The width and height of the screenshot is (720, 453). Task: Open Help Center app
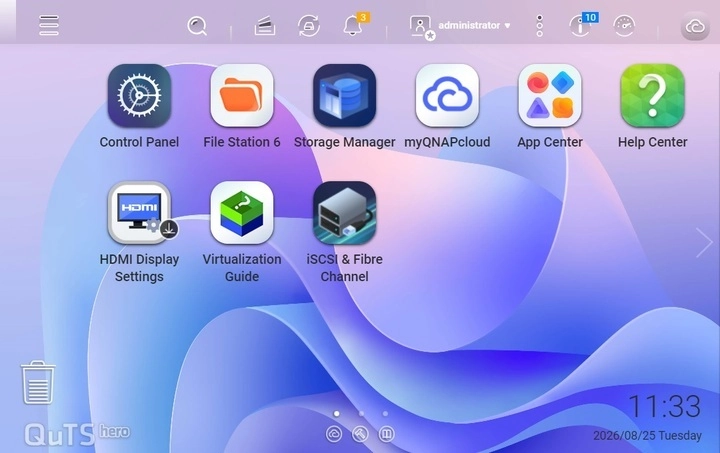tap(652, 95)
